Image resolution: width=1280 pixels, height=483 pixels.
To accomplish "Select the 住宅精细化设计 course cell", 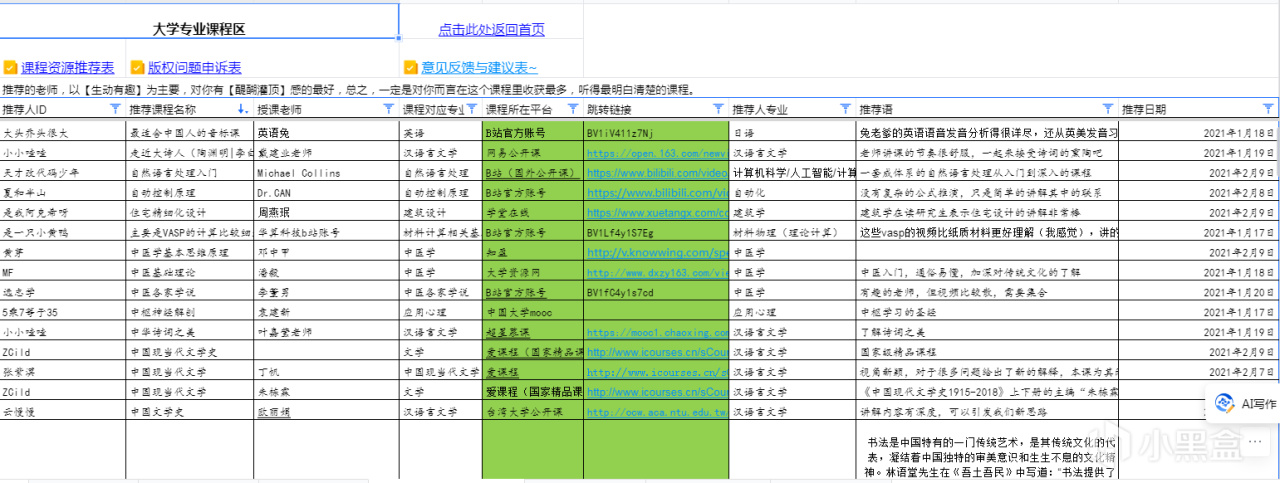I will pos(190,213).
